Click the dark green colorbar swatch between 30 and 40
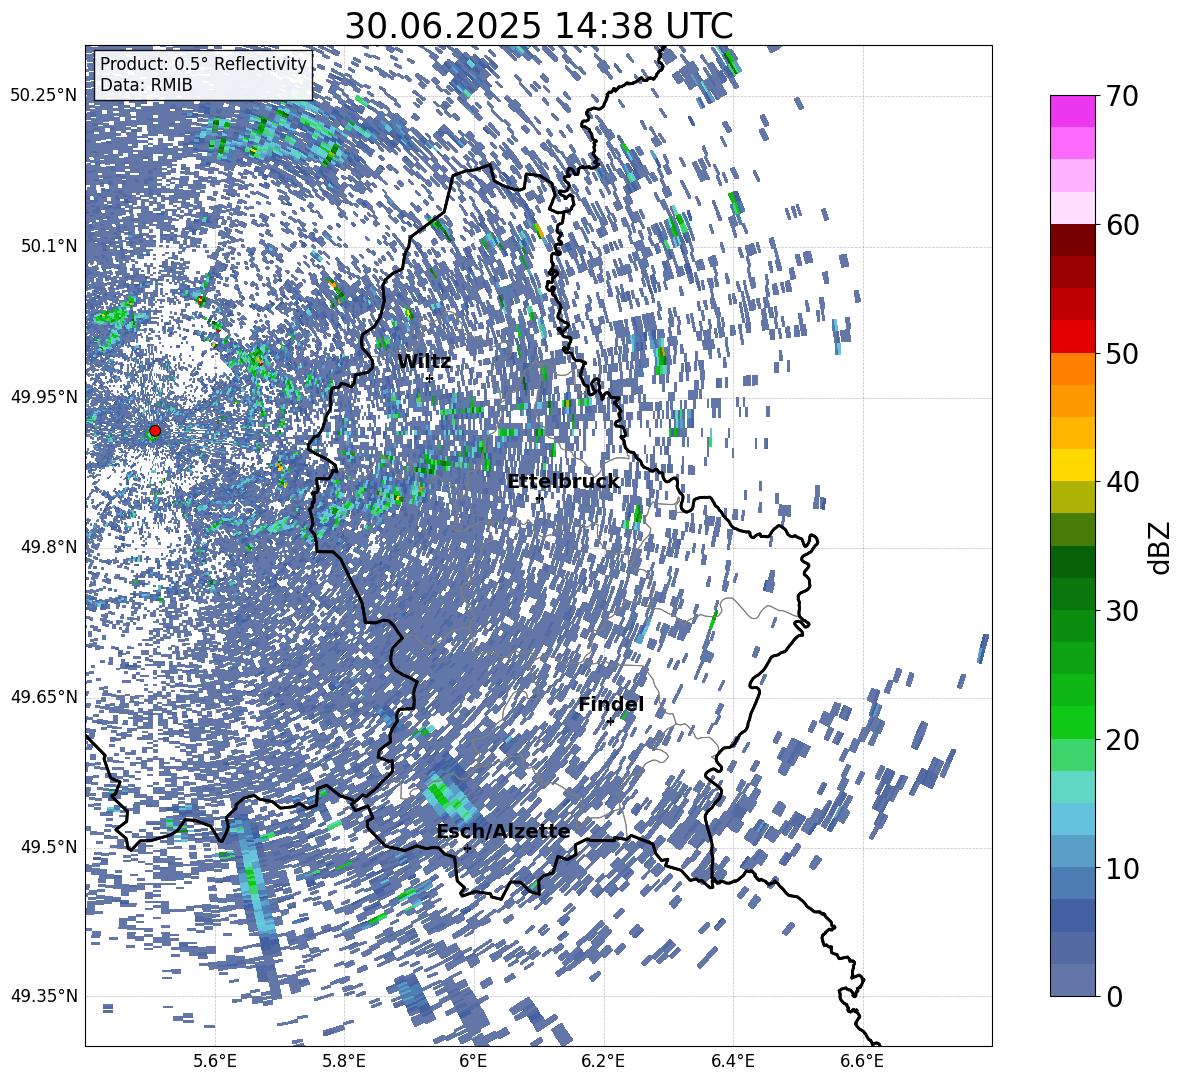Screen dimensions: 1184x1081 [1072, 562]
